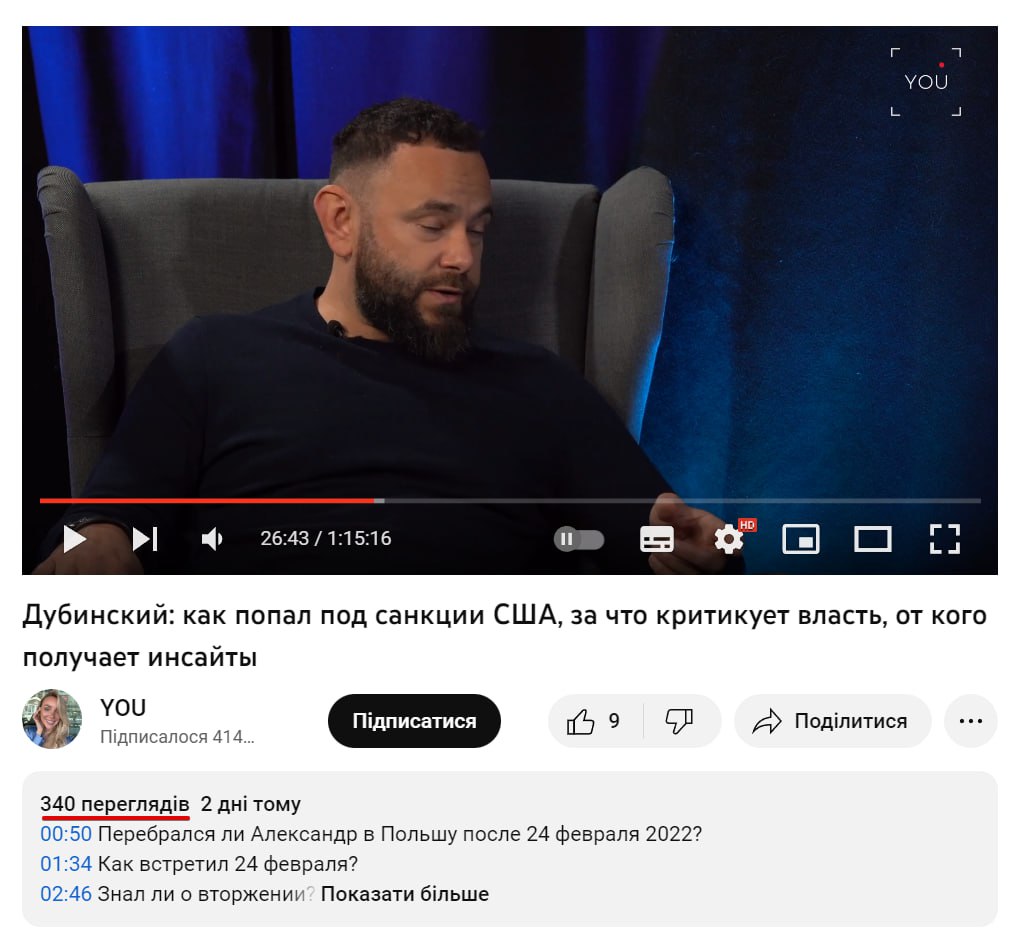The width and height of the screenshot is (1019, 939).
Task: Open the HD settings gear
Action: 730,538
